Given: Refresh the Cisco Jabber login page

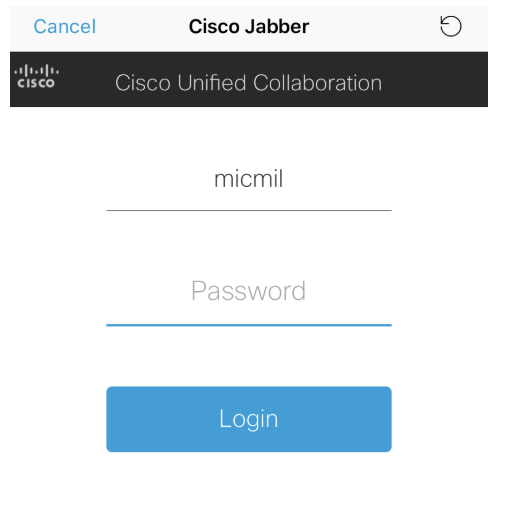Looking at the screenshot, I should [451, 26].
